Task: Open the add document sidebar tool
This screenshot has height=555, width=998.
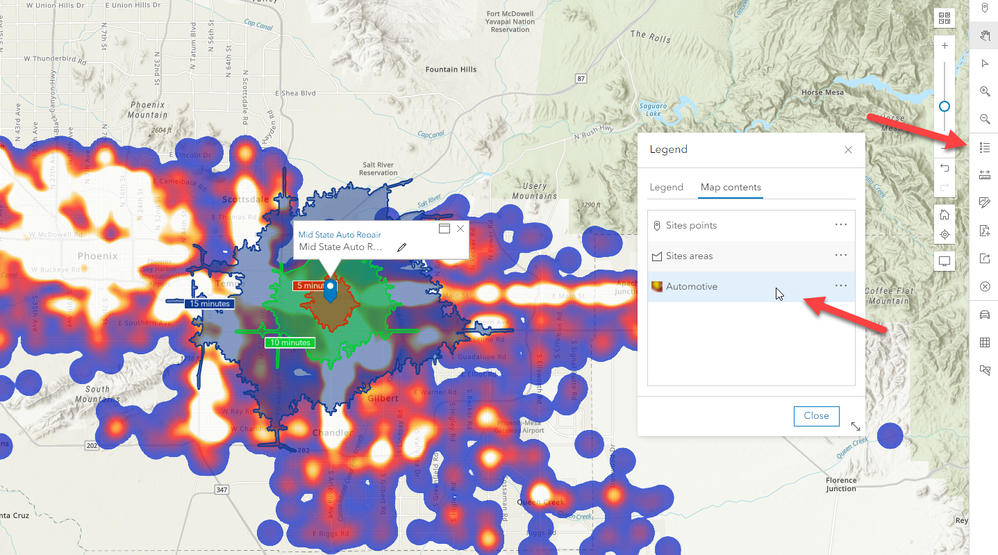Action: 985,231
